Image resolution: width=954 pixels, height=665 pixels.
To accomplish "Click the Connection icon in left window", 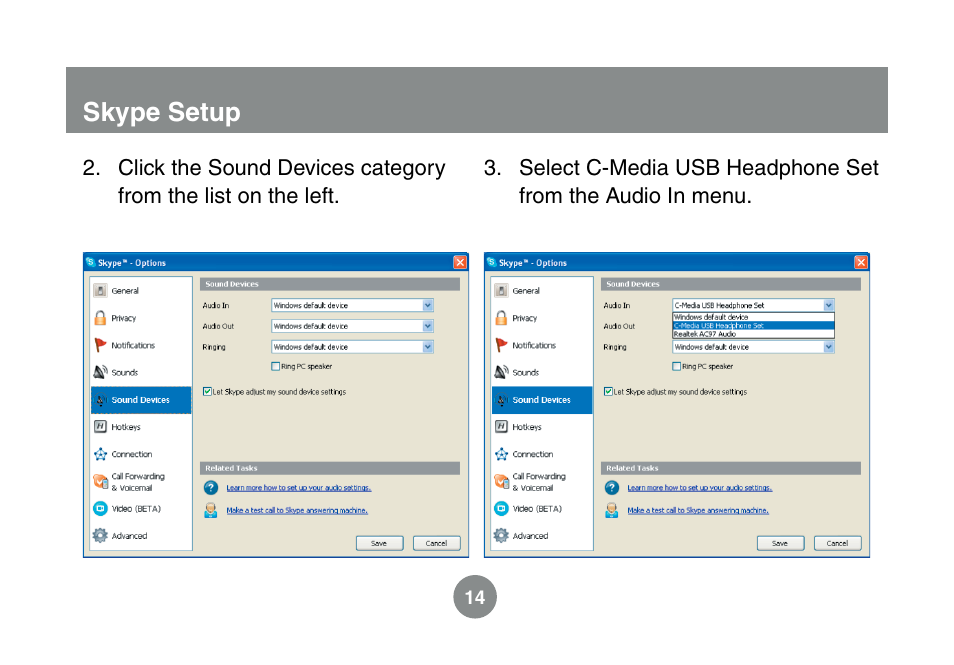I will [x=100, y=454].
